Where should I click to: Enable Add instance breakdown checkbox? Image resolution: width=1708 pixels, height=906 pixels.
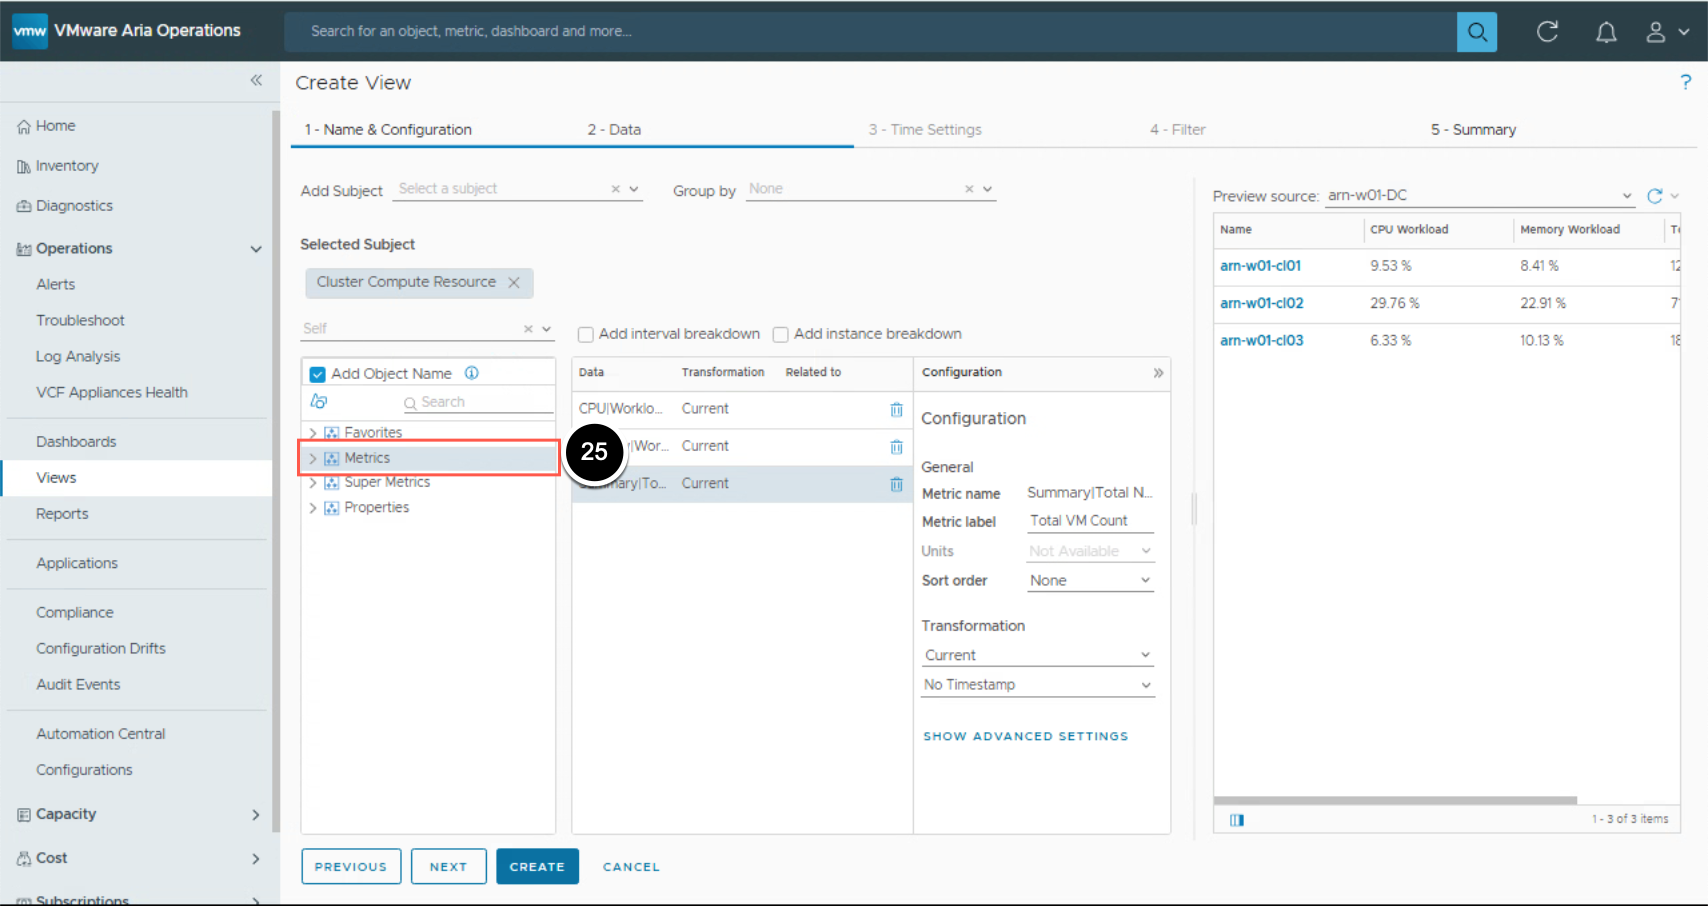[781, 335]
